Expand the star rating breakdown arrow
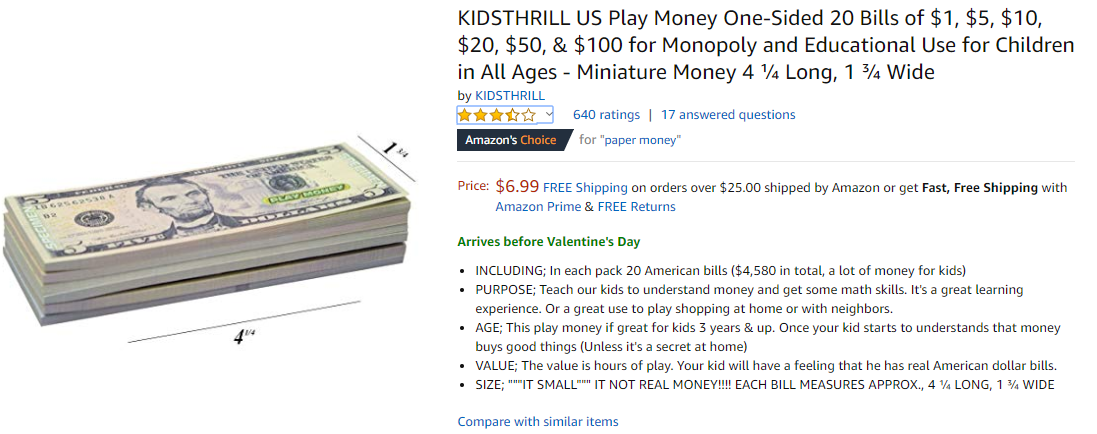This screenshot has height=434, width=1097. click(547, 115)
